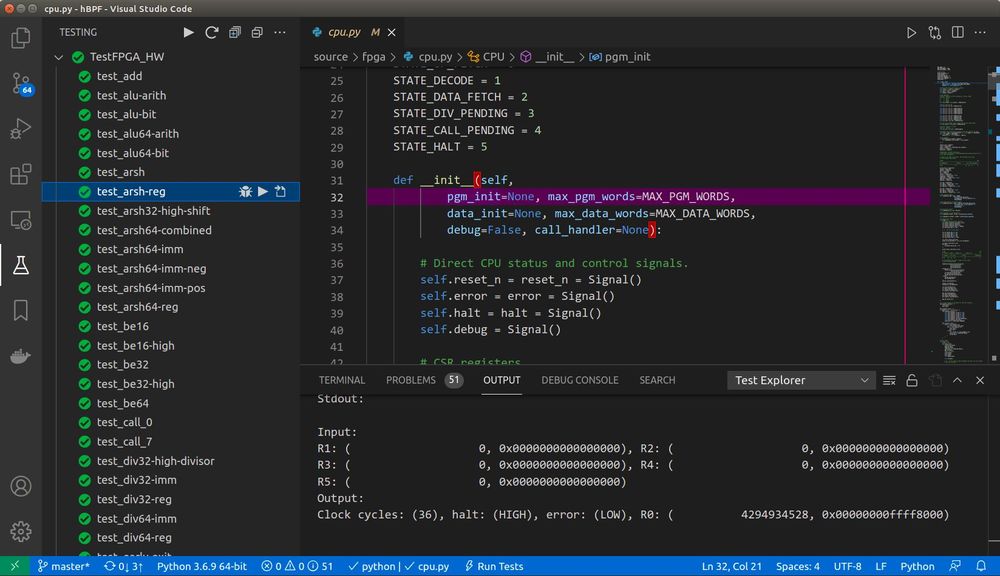Switch to the Output panel tab
This screenshot has height=576, width=1000.
click(501, 380)
